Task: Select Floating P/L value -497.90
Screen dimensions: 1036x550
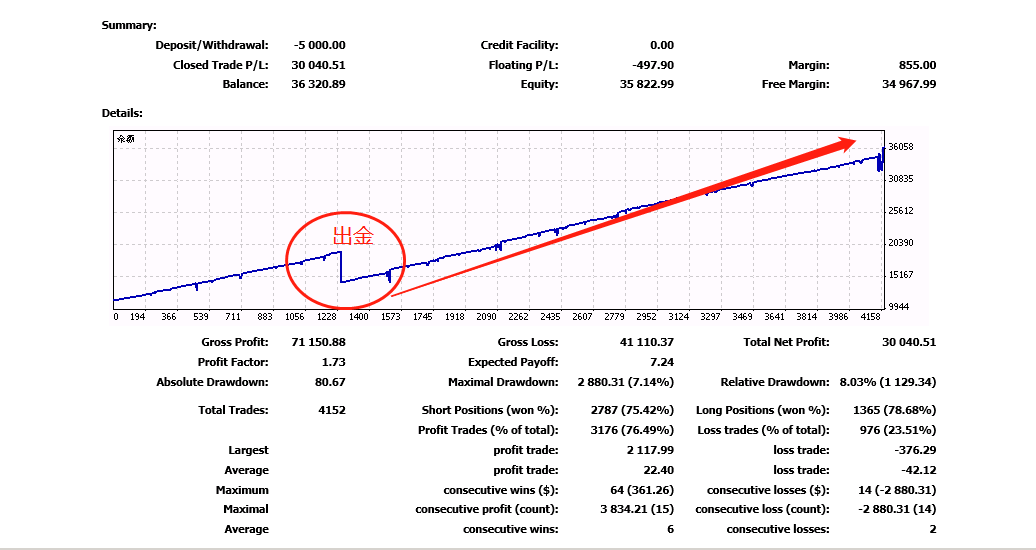Action: tap(654, 65)
